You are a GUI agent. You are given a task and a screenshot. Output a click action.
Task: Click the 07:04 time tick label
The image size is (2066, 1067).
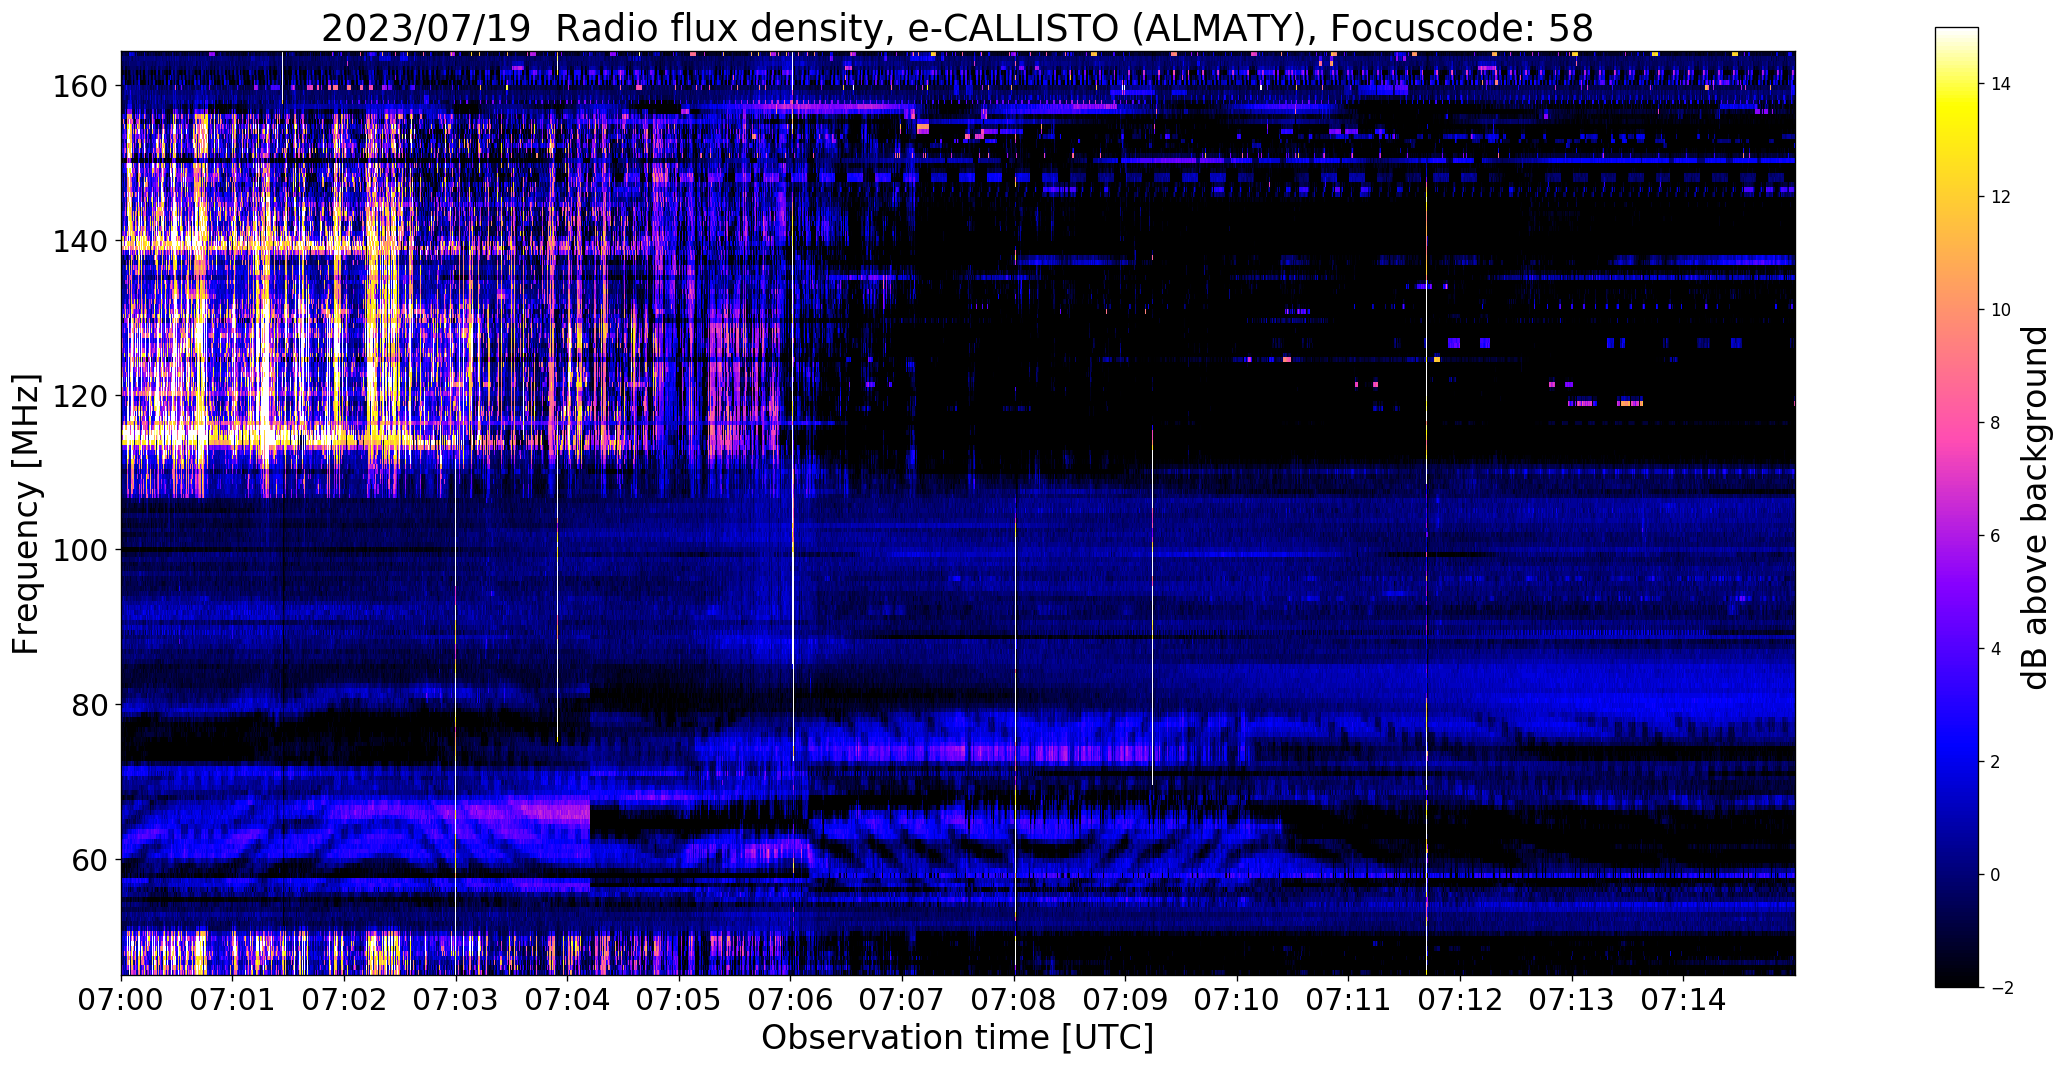pos(568,998)
